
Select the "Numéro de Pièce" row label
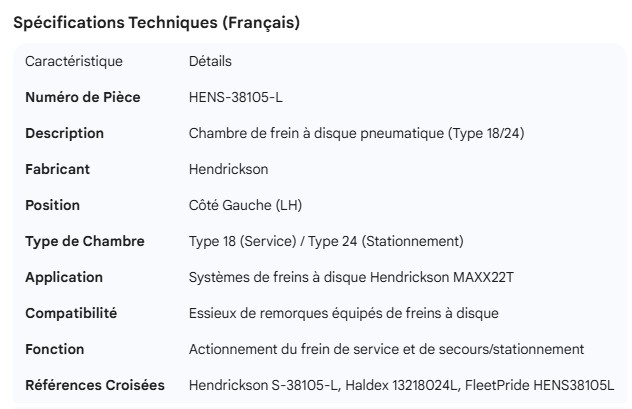pos(82,97)
